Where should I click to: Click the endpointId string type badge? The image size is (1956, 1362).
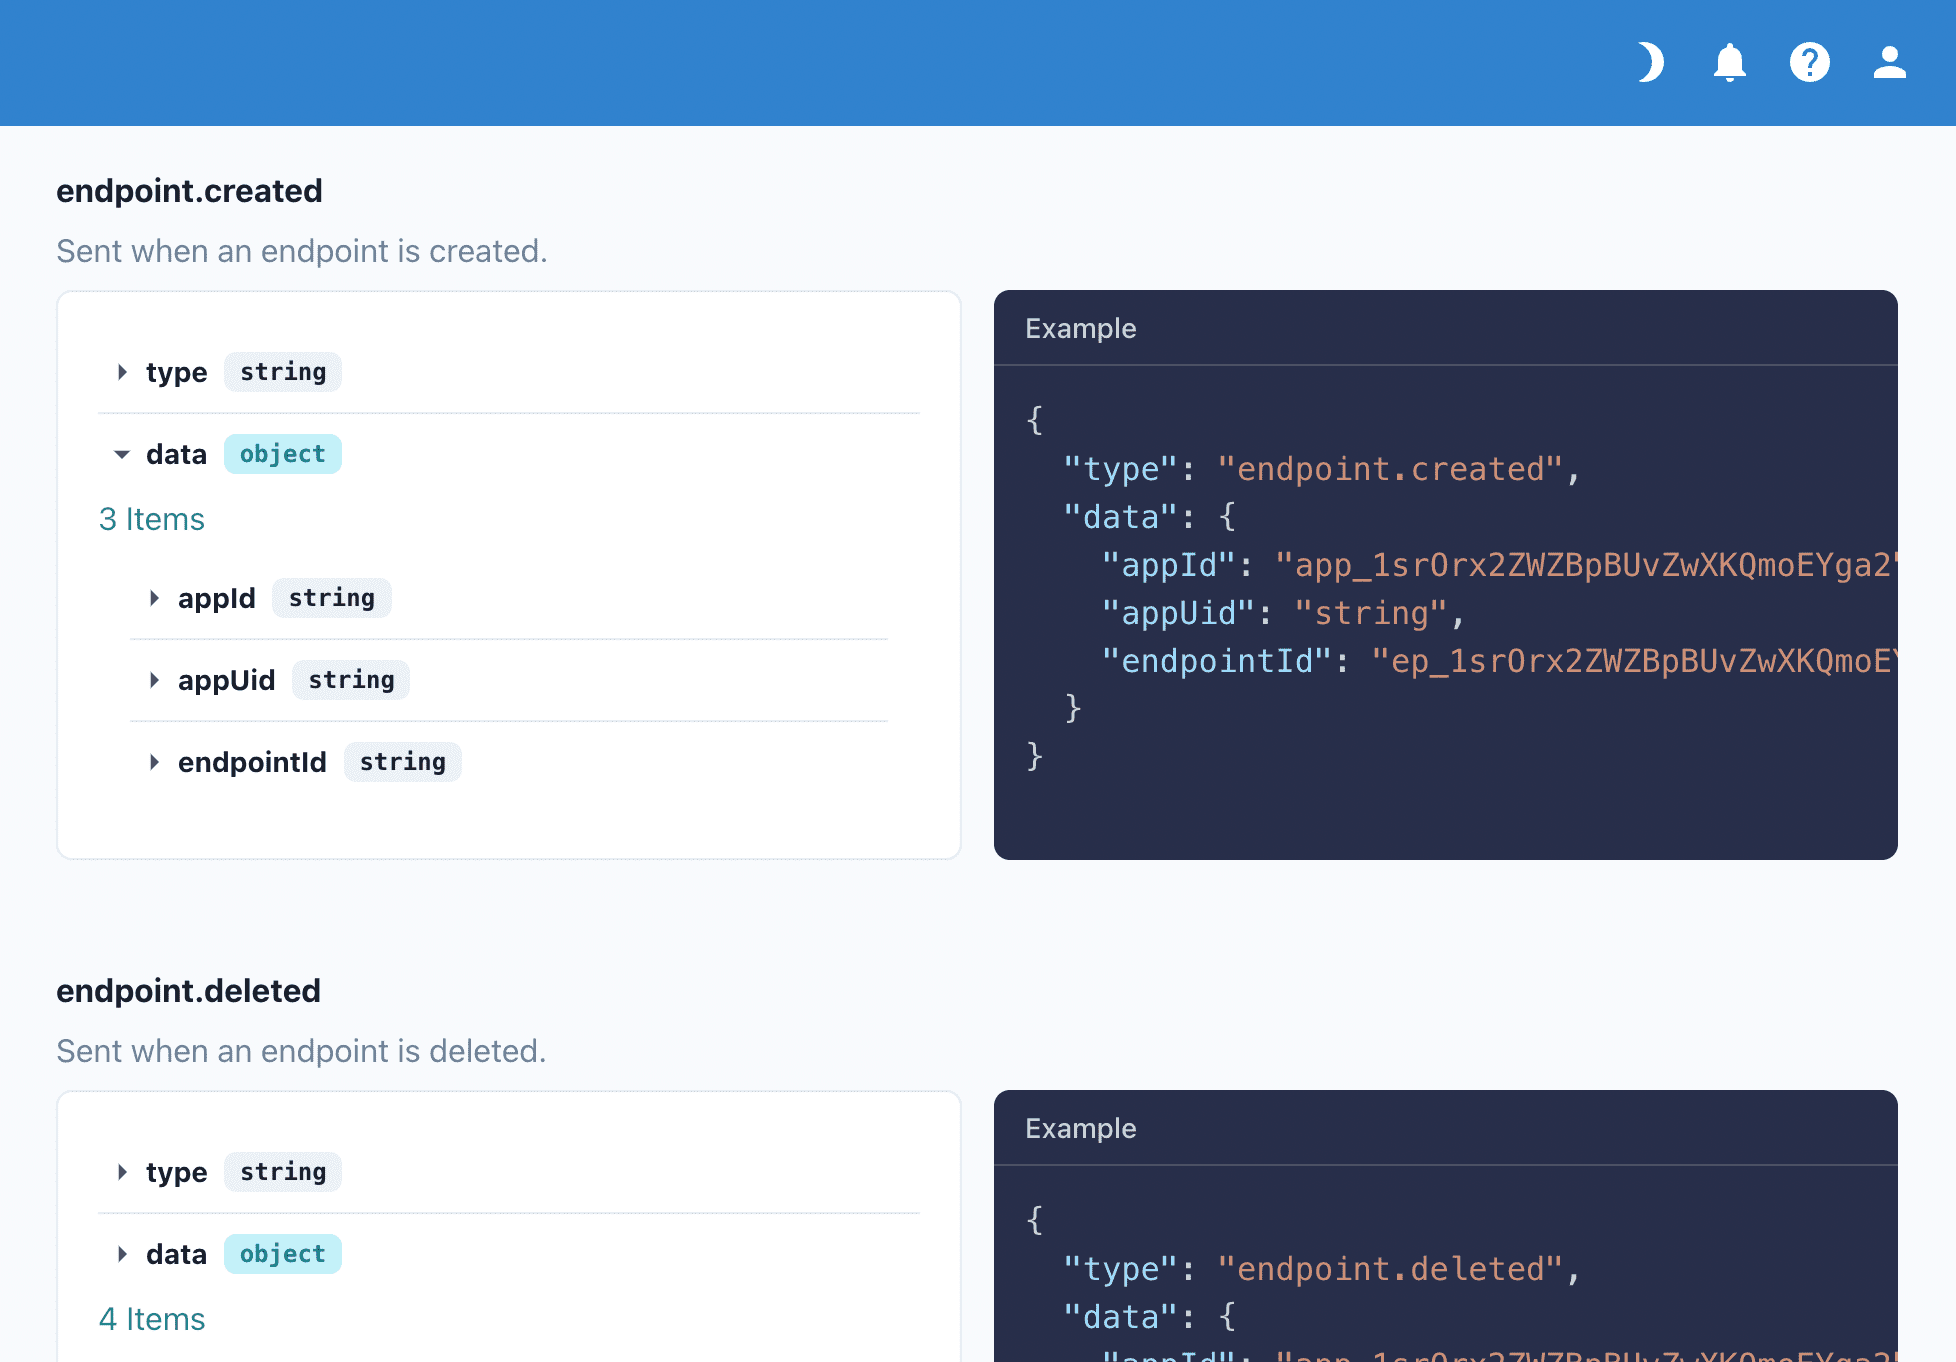[402, 762]
